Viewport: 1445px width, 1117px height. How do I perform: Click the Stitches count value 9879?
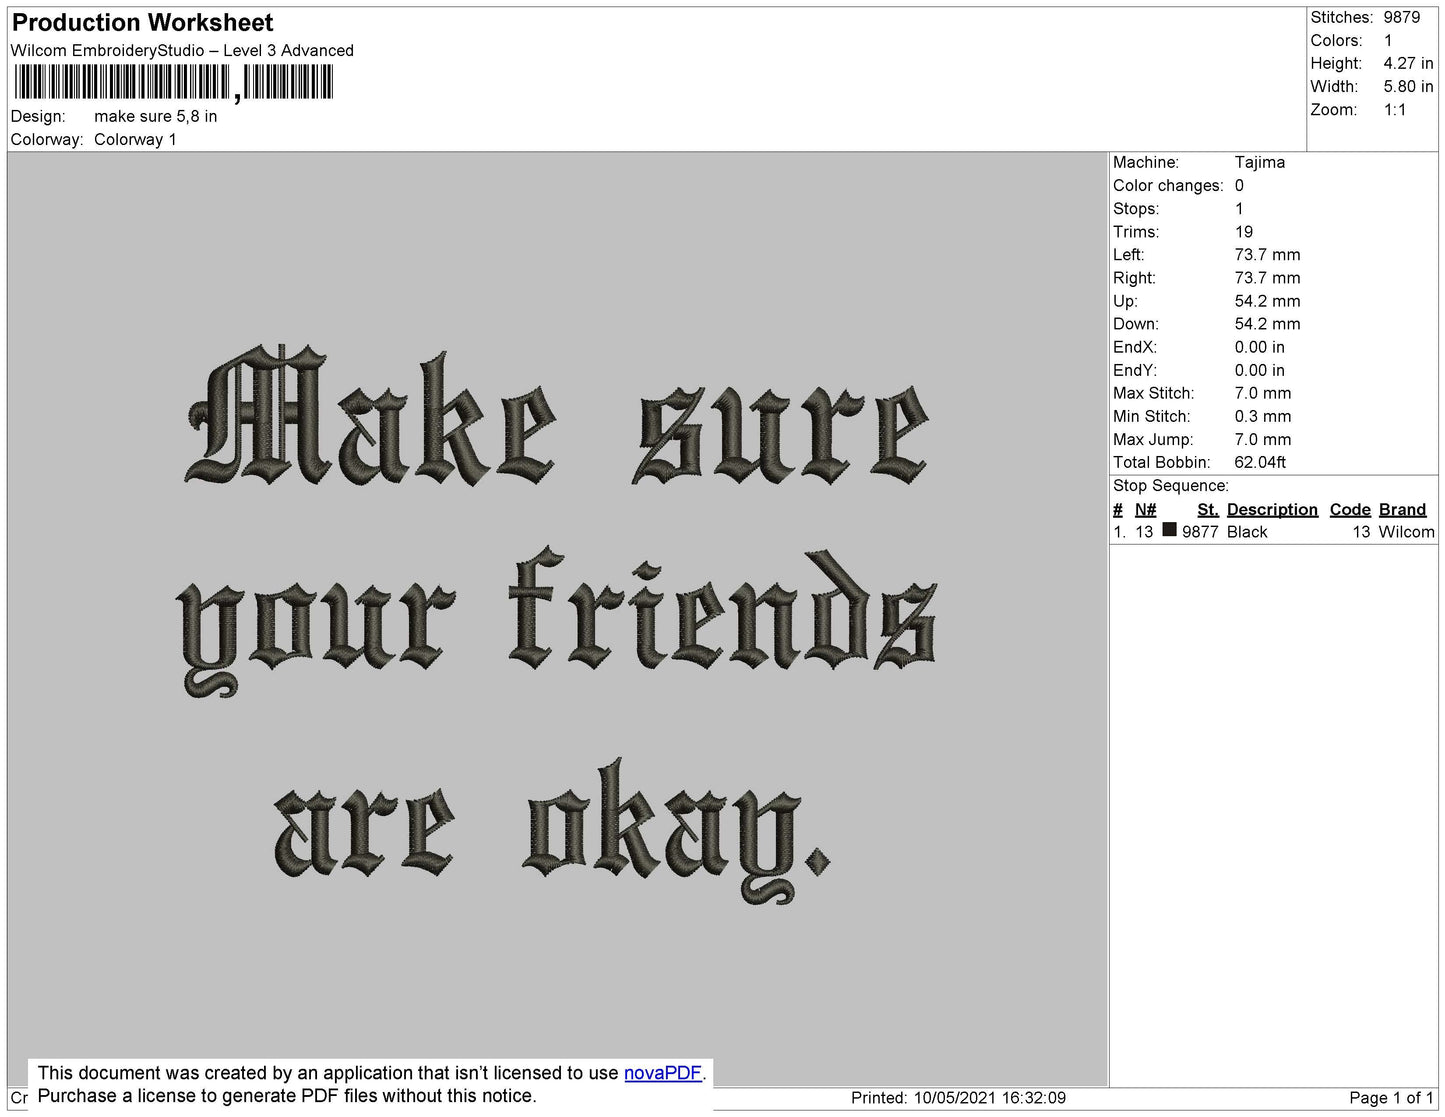coord(1402,17)
